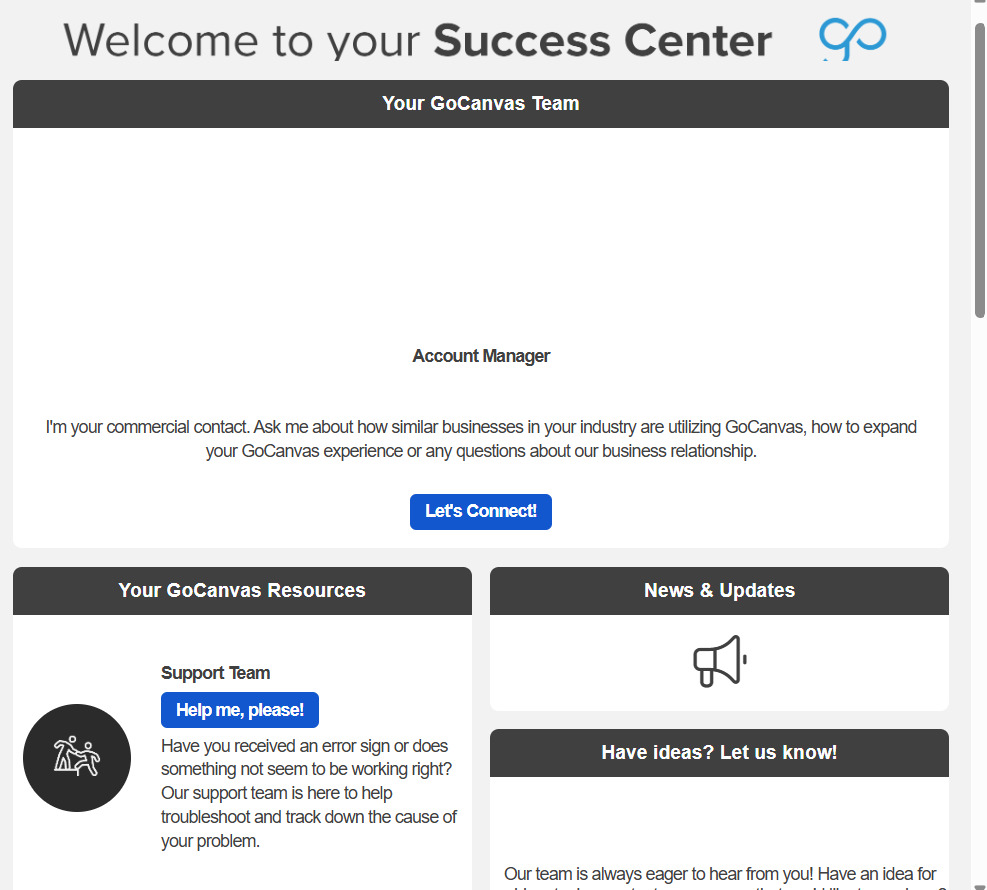Click the Support Team circular icon
Viewport: 987px width, 890px height.
(77, 758)
